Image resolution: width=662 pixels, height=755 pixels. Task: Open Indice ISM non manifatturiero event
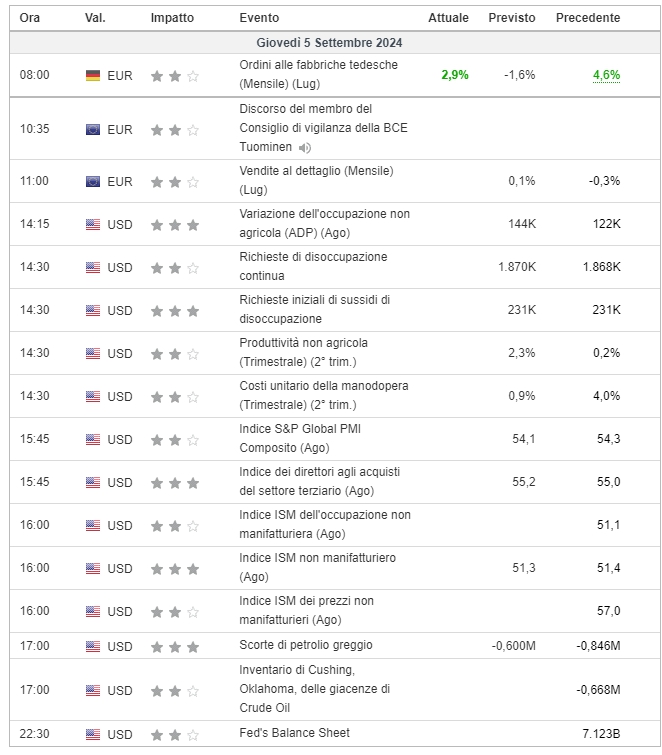317,567
